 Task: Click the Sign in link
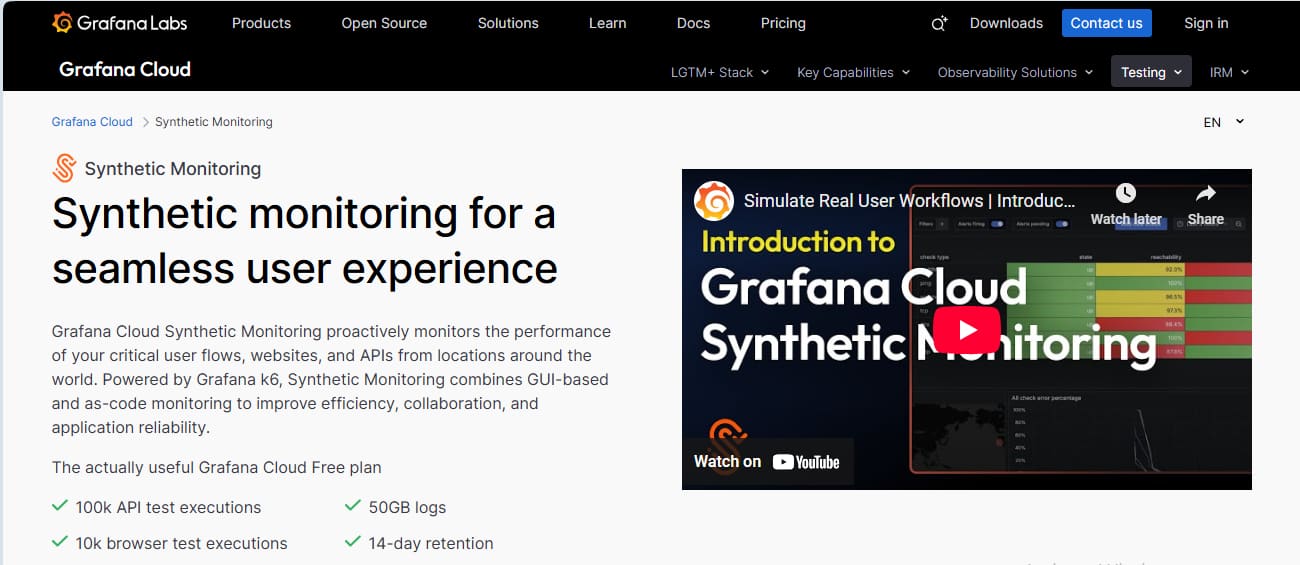pos(1206,23)
